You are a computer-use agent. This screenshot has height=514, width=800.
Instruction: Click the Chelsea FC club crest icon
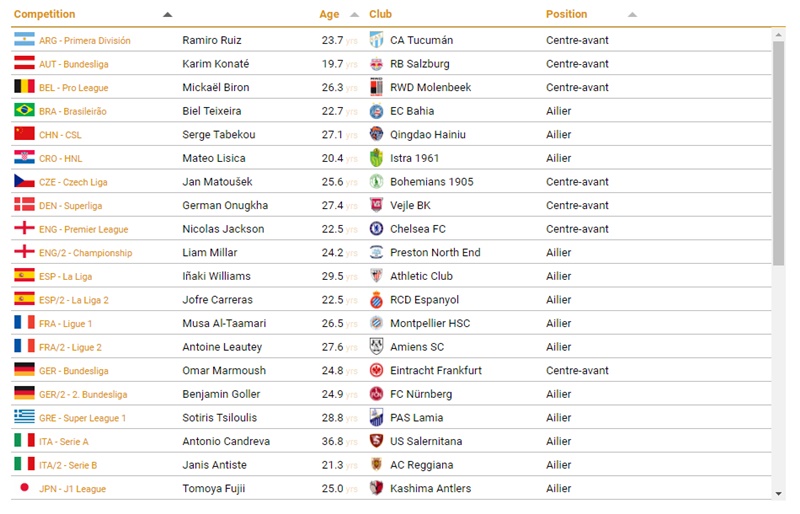click(377, 229)
